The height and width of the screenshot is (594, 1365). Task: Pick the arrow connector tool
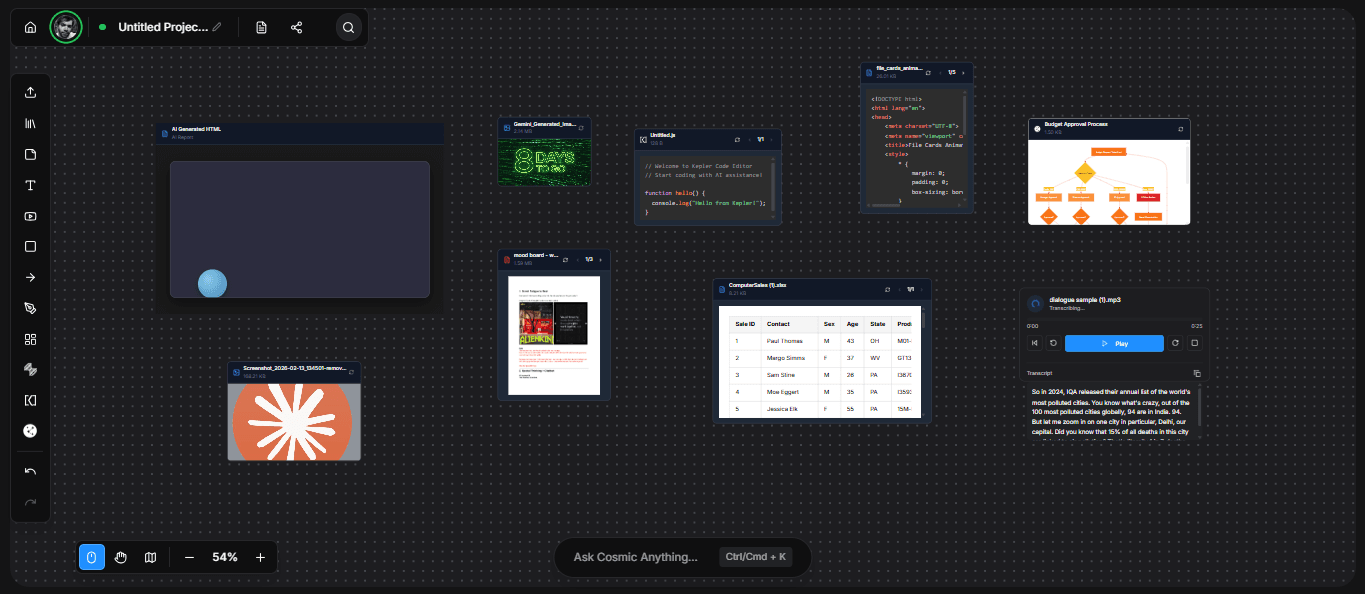point(30,277)
